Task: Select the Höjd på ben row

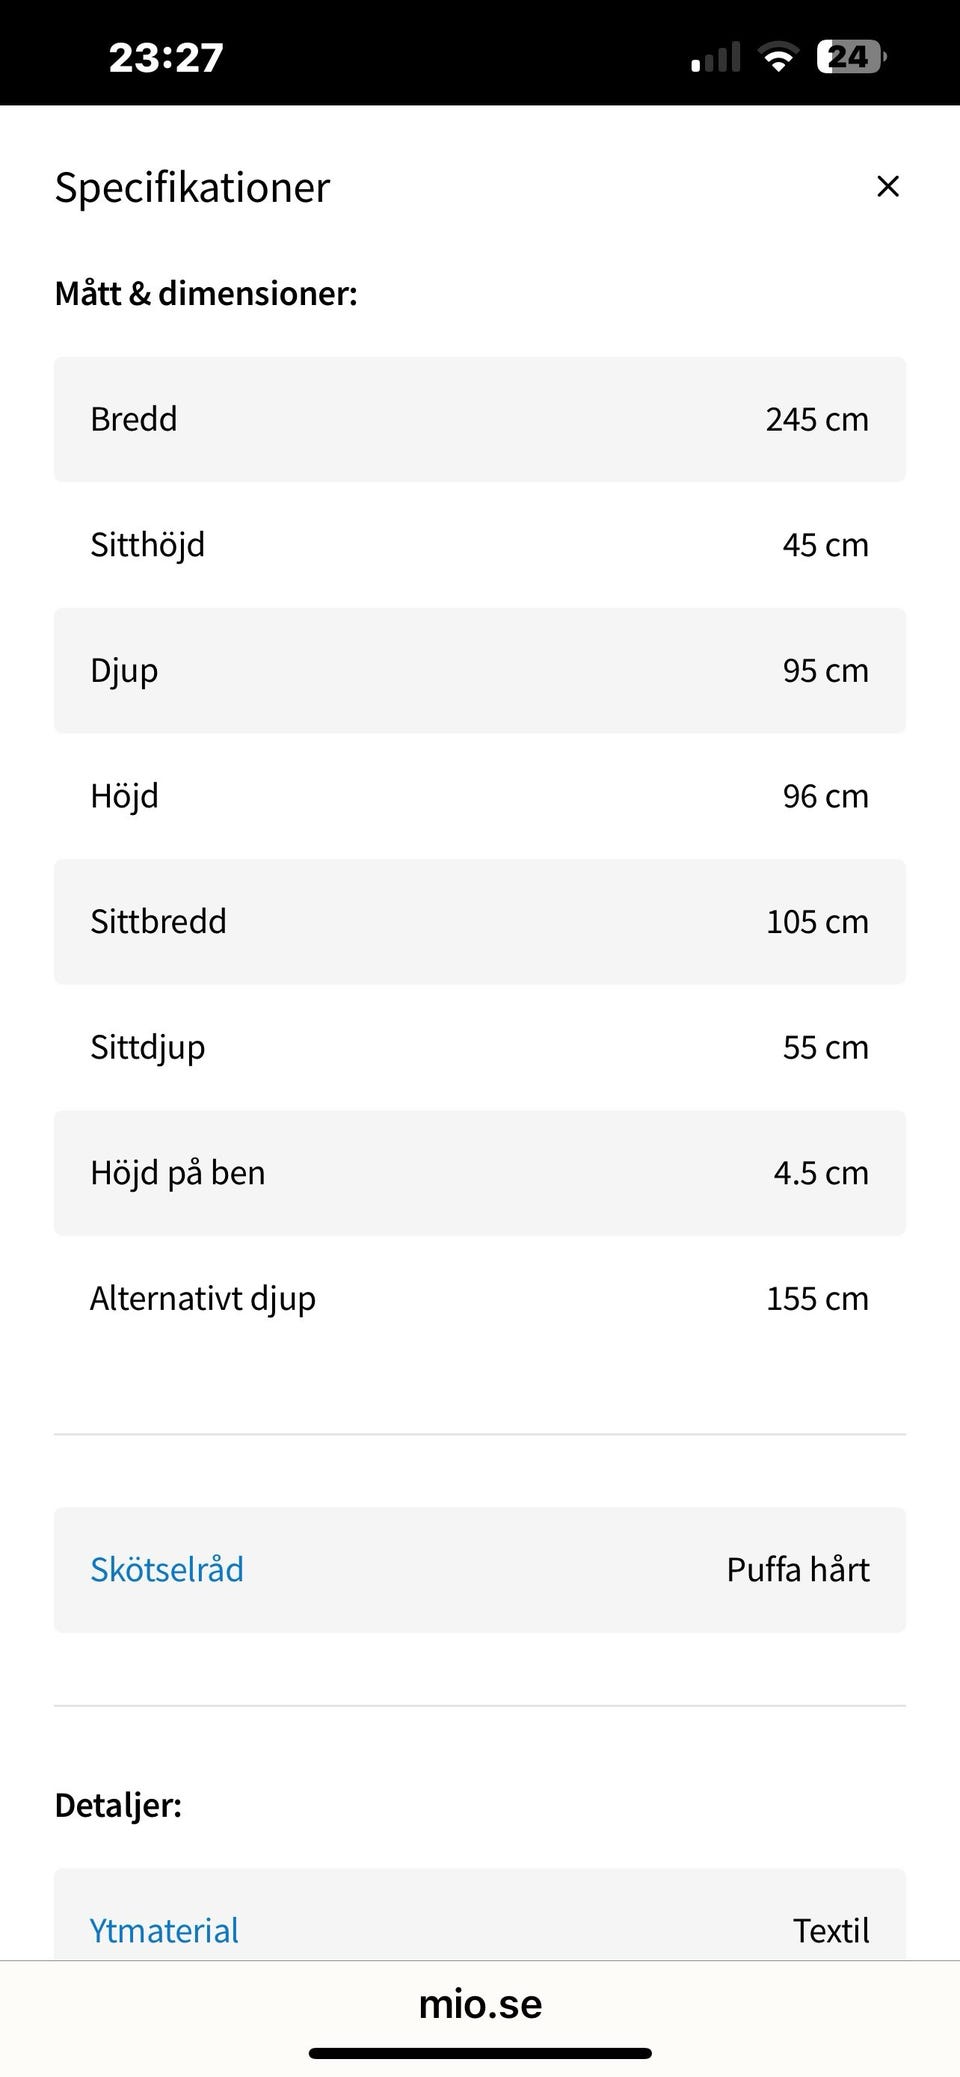Action: (480, 1172)
